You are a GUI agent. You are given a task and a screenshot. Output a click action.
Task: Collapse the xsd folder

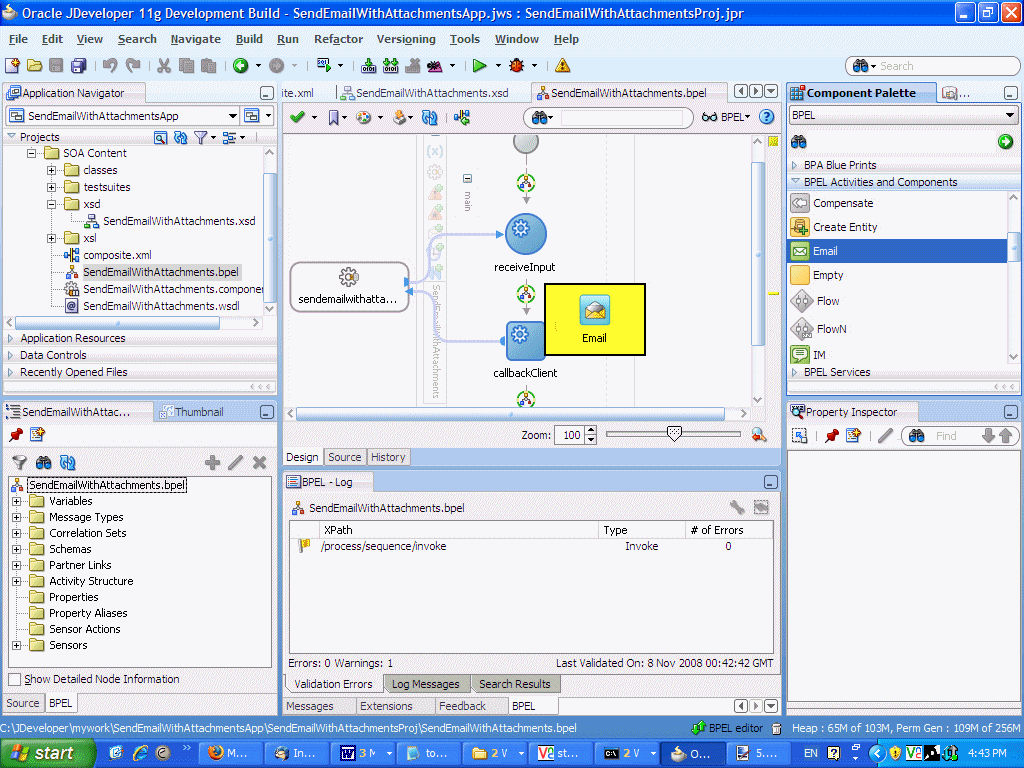[x=52, y=204]
